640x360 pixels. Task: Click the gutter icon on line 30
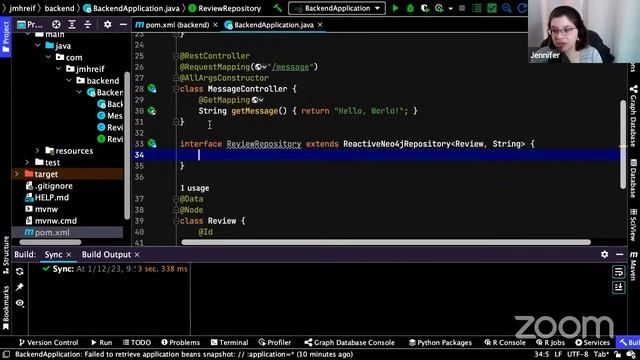[152, 111]
